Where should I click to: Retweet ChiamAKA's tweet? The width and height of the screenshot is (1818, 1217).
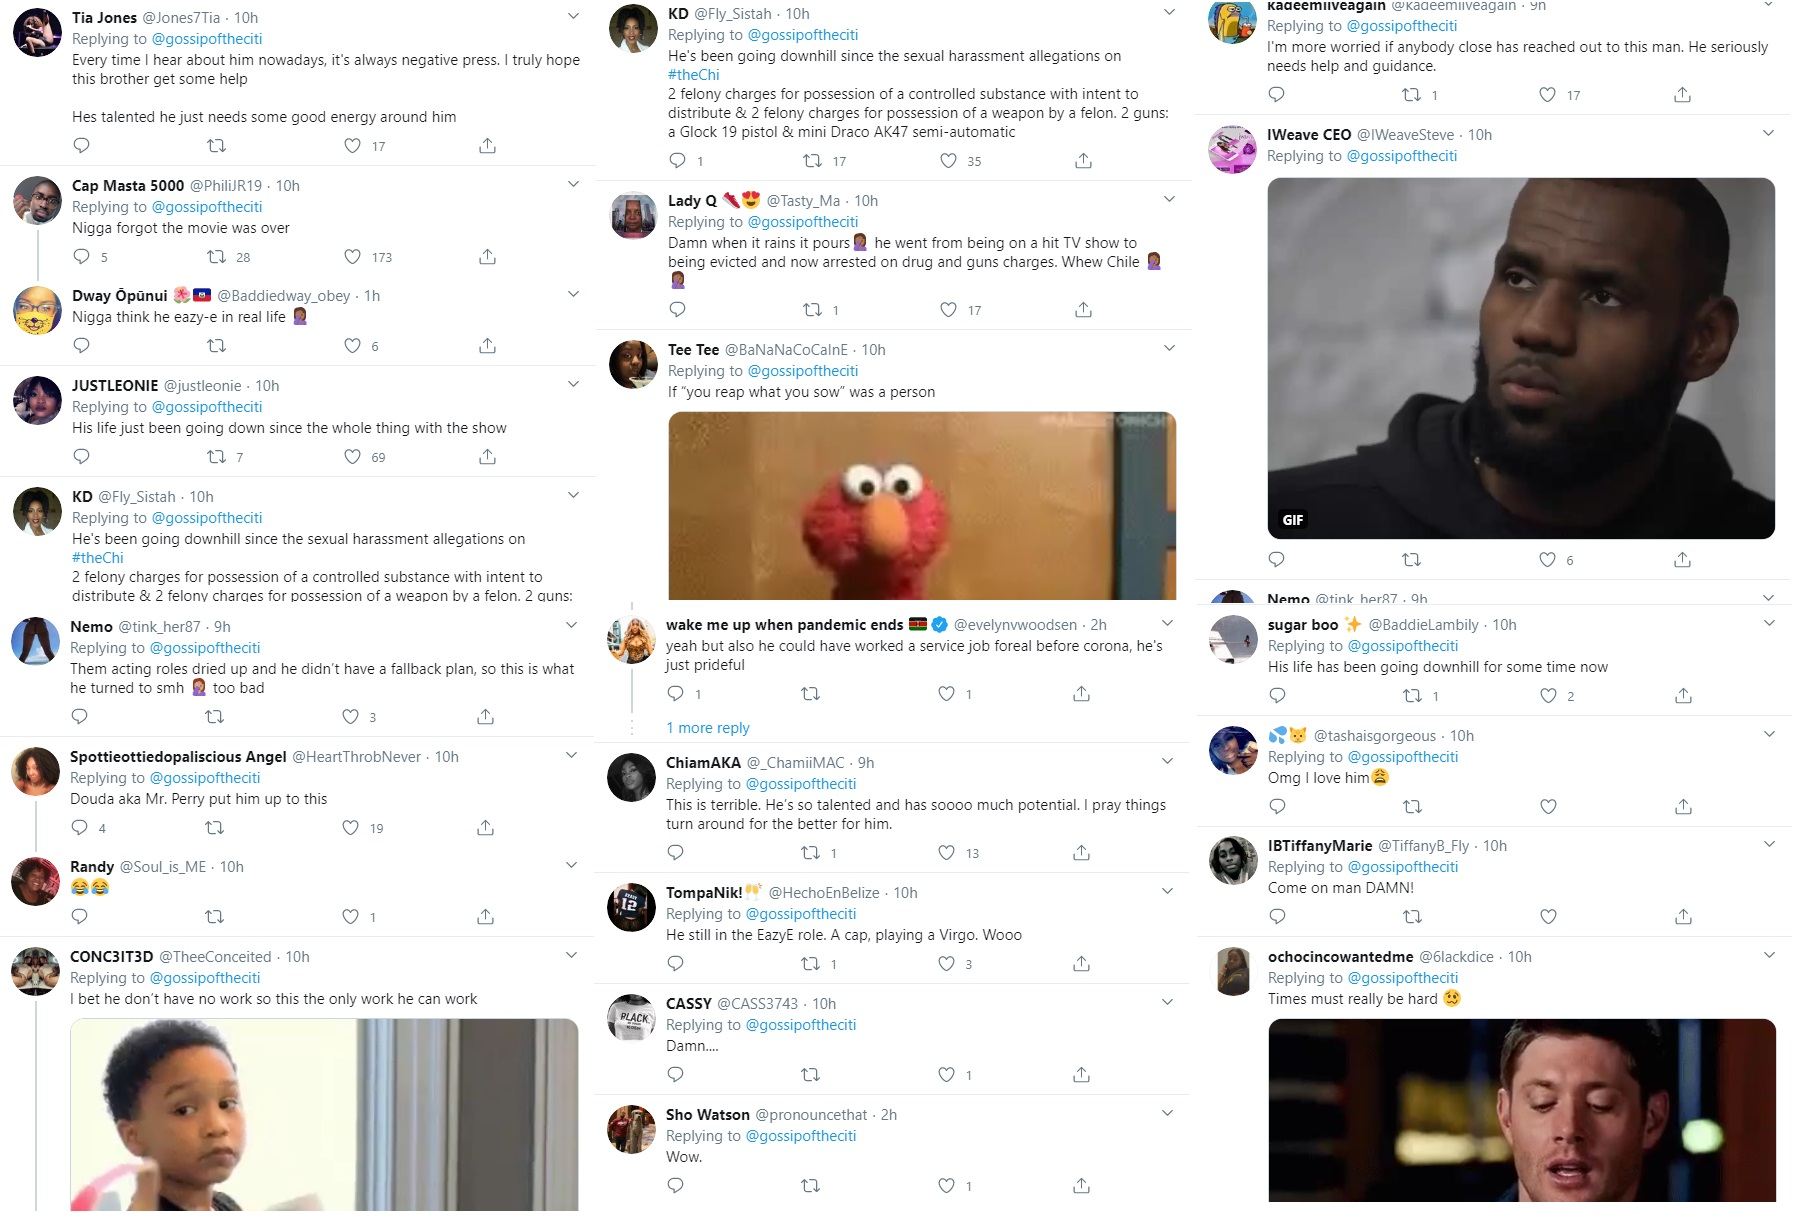(x=811, y=853)
